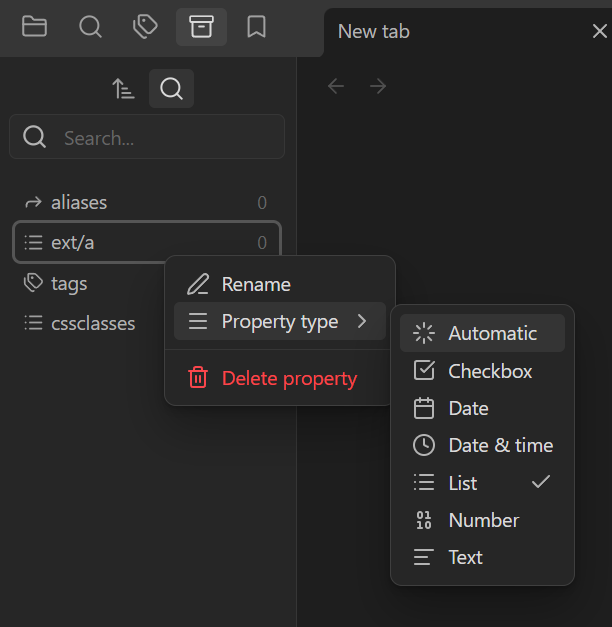Navigate forward with the right arrow
Image resolution: width=612 pixels, height=627 pixels.
pos(378,86)
